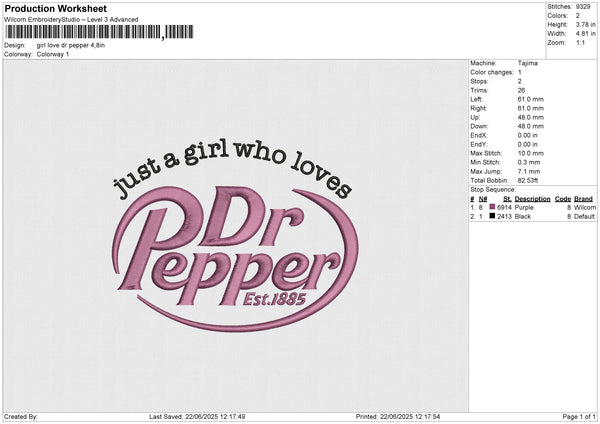Click the EndY value '0.00 in'
This screenshot has width=600, height=424.
(528, 144)
